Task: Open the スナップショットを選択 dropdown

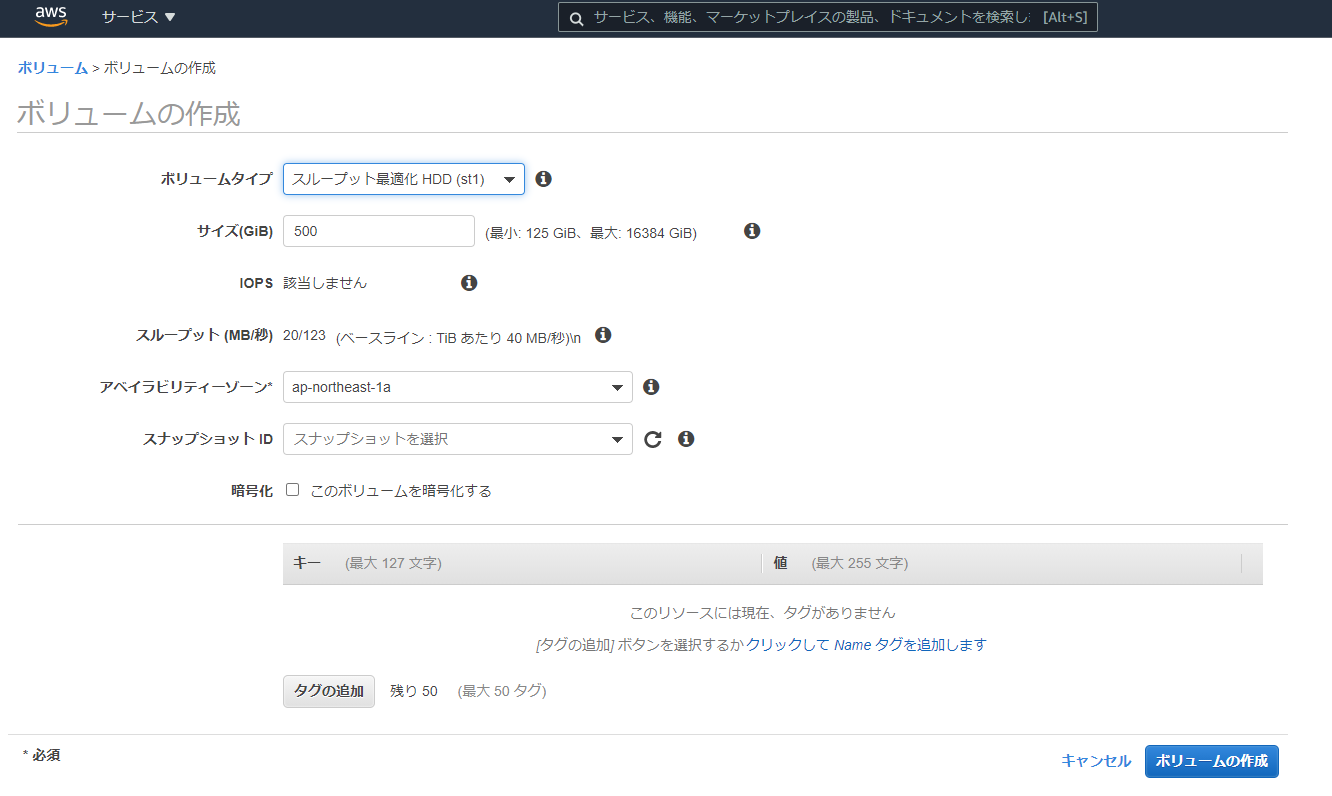Action: tap(458, 439)
